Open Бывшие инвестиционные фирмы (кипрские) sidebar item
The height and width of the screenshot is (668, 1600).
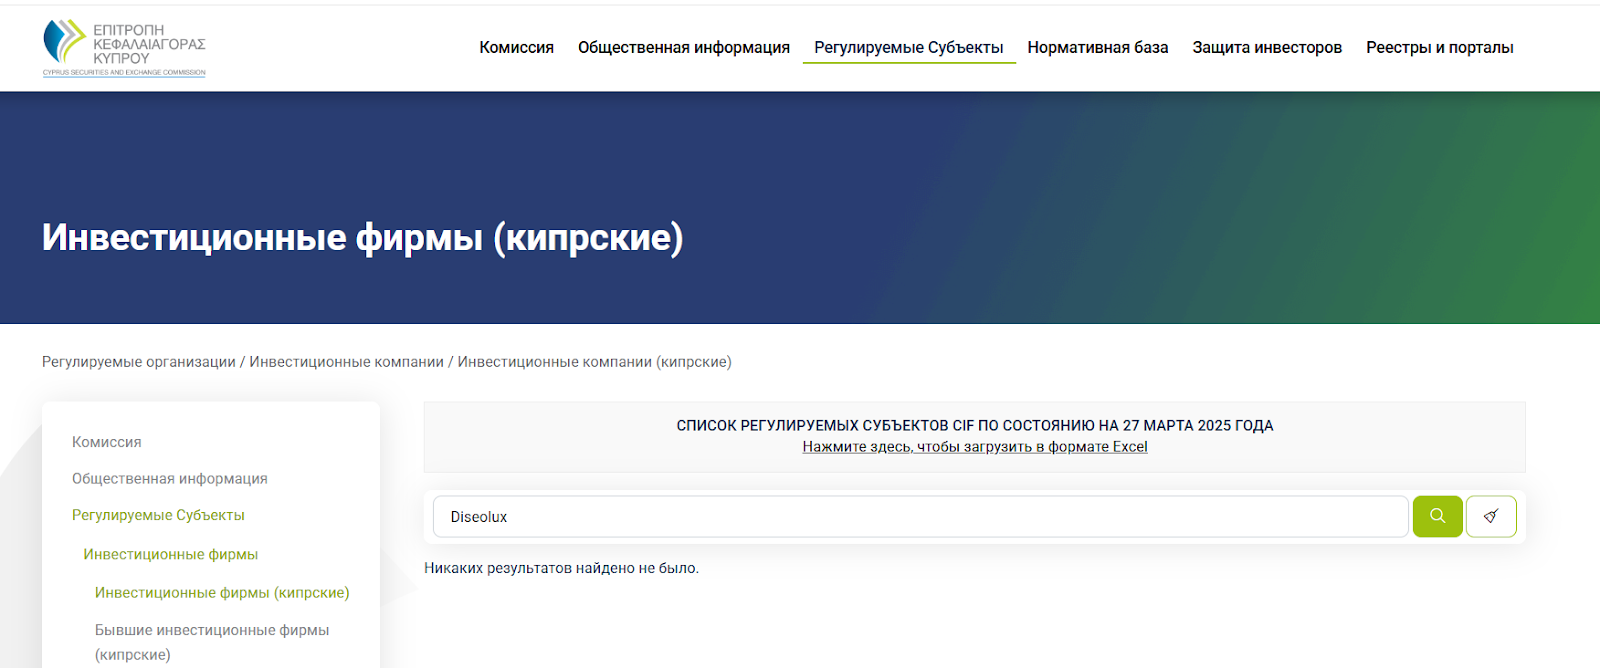(x=212, y=642)
